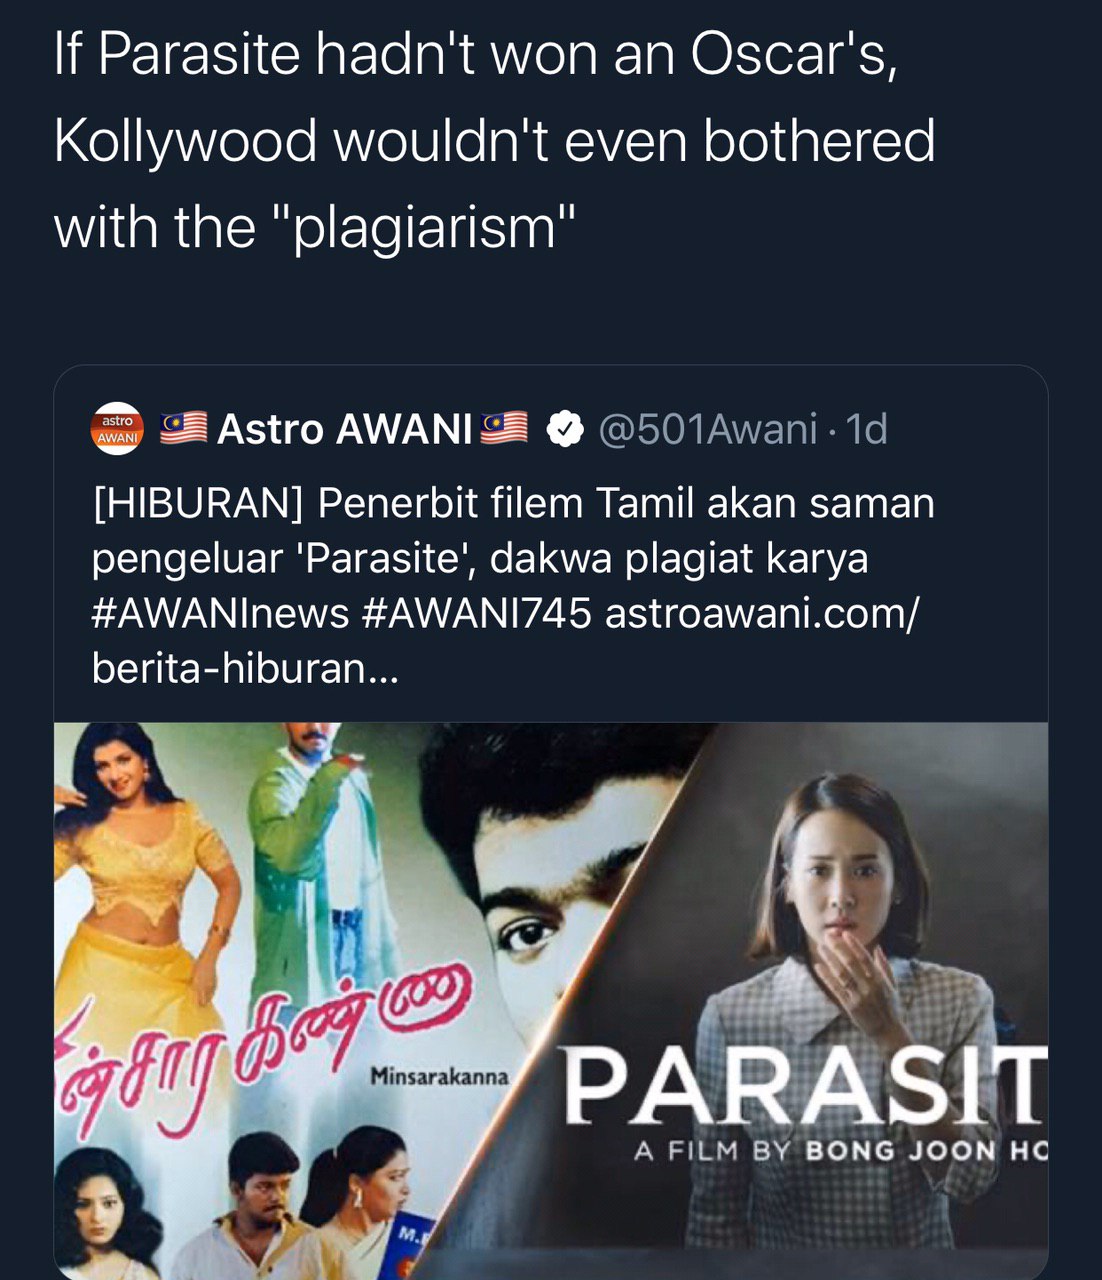This screenshot has height=1280, width=1102.
Task: Click the 1d timestamp
Action: point(866,429)
